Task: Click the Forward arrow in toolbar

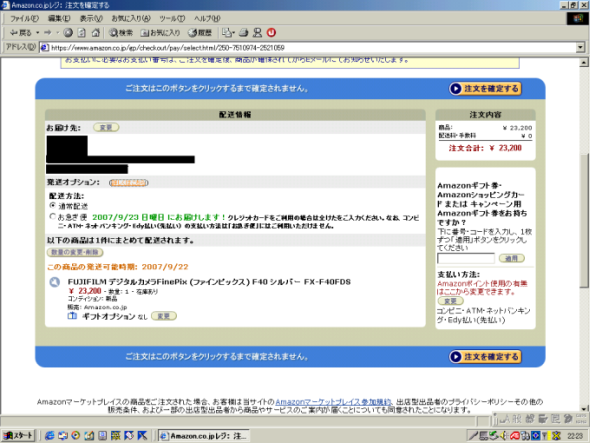Action: point(47,33)
